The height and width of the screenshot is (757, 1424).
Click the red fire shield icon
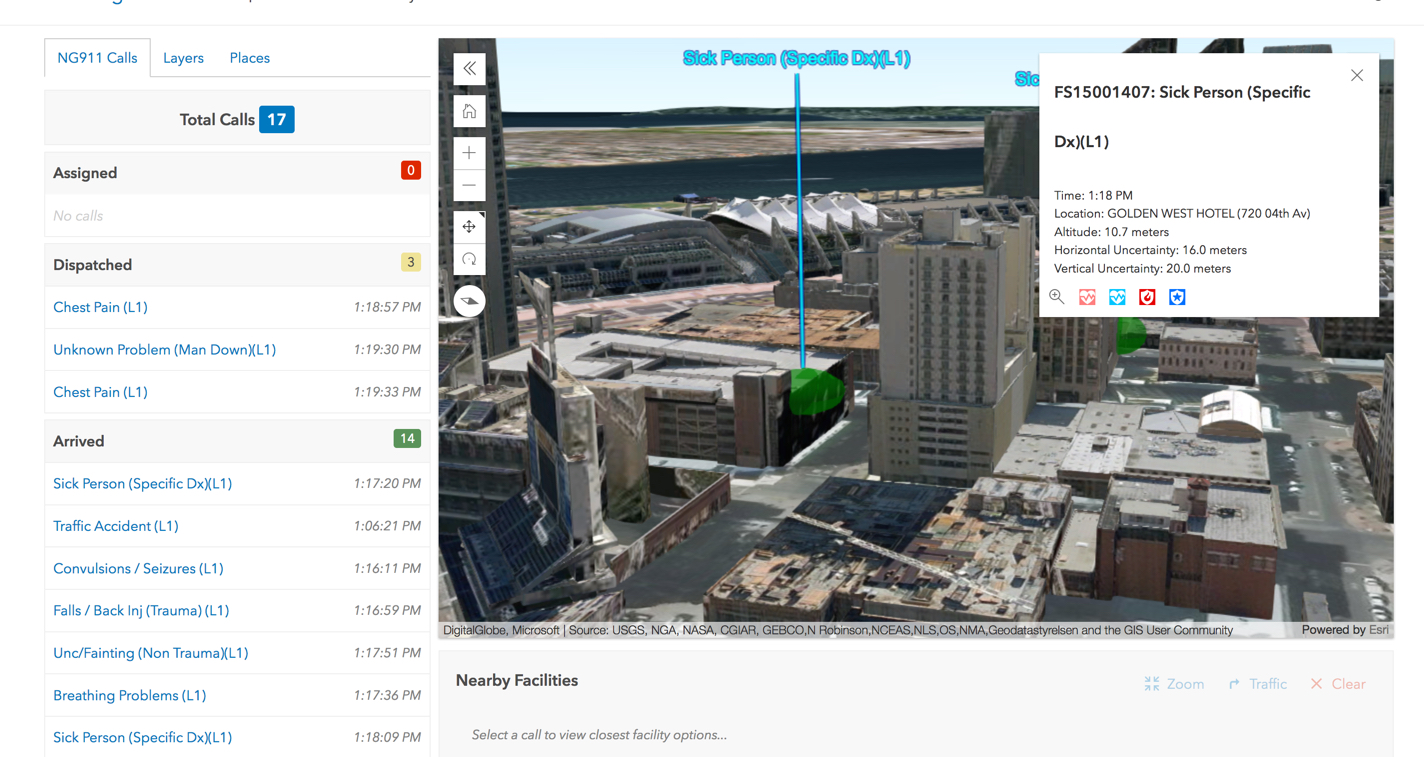pyautogui.click(x=1147, y=297)
